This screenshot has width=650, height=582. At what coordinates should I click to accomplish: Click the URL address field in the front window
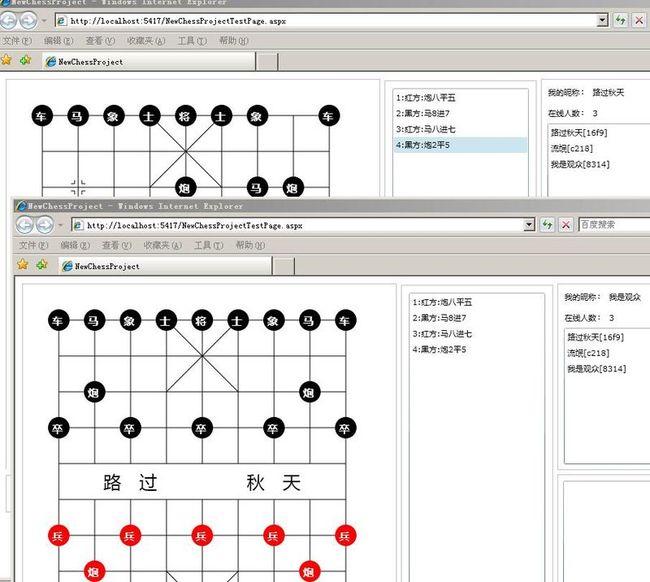click(298, 225)
